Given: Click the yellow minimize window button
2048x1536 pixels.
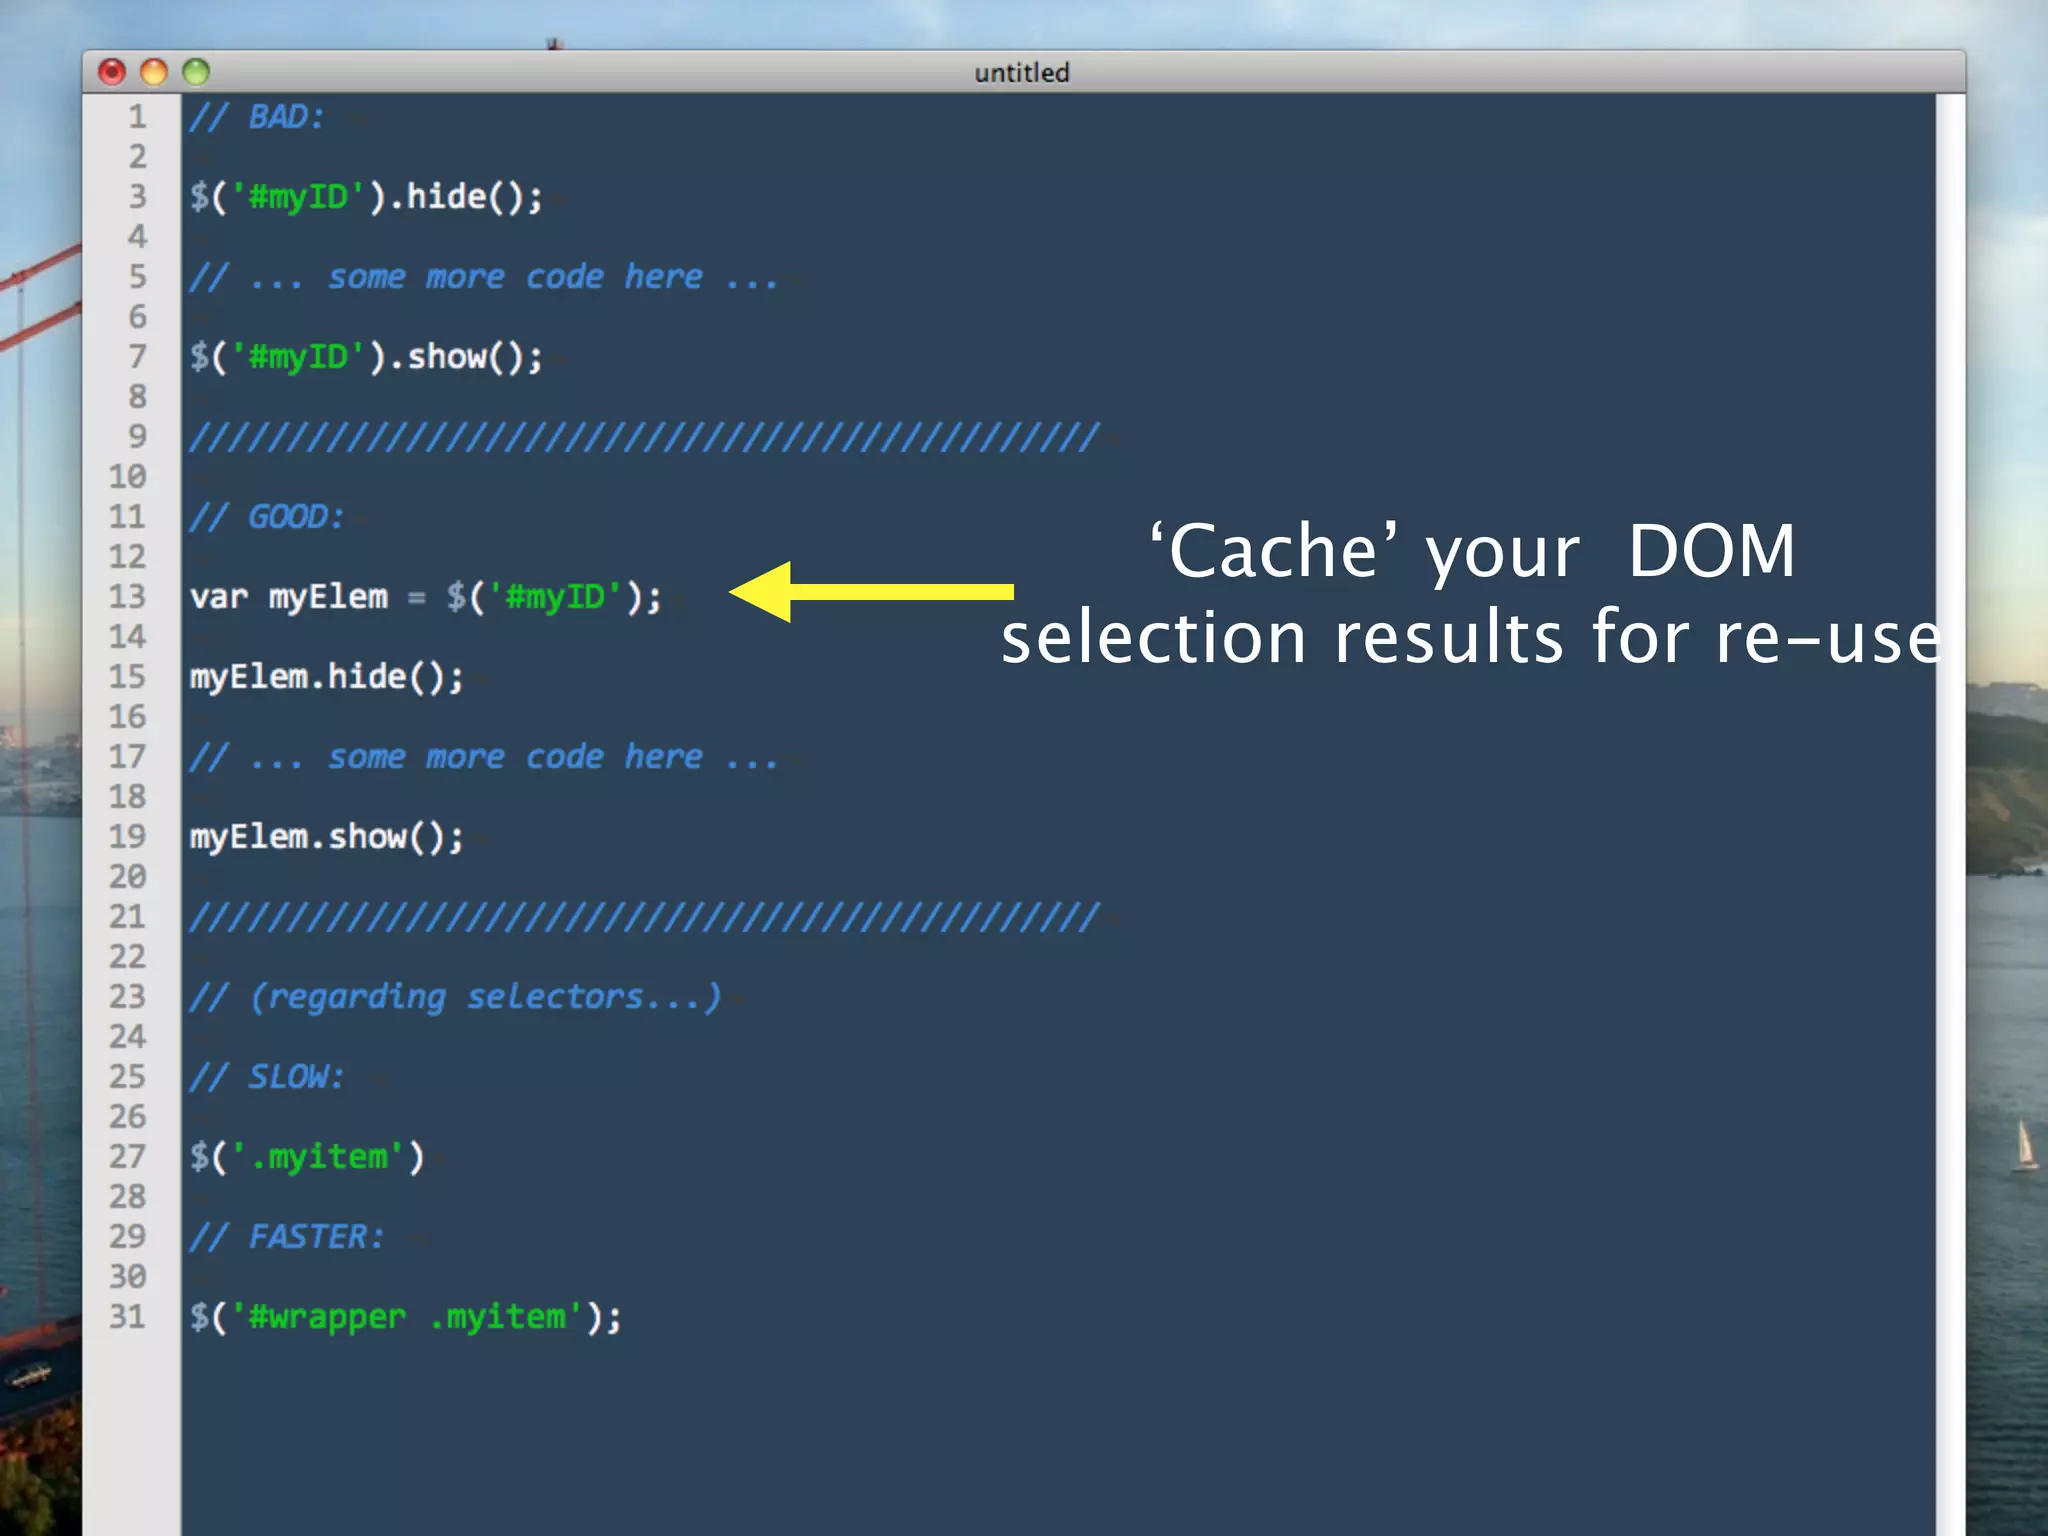Looking at the screenshot, I should [x=154, y=72].
